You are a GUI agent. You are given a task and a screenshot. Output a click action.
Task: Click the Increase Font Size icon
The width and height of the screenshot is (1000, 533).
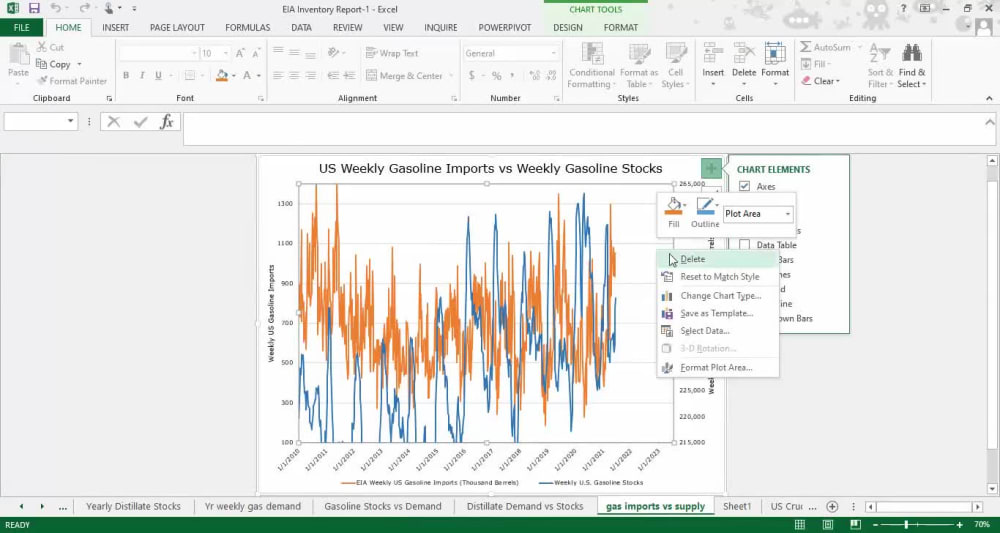click(x=240, y=54)
